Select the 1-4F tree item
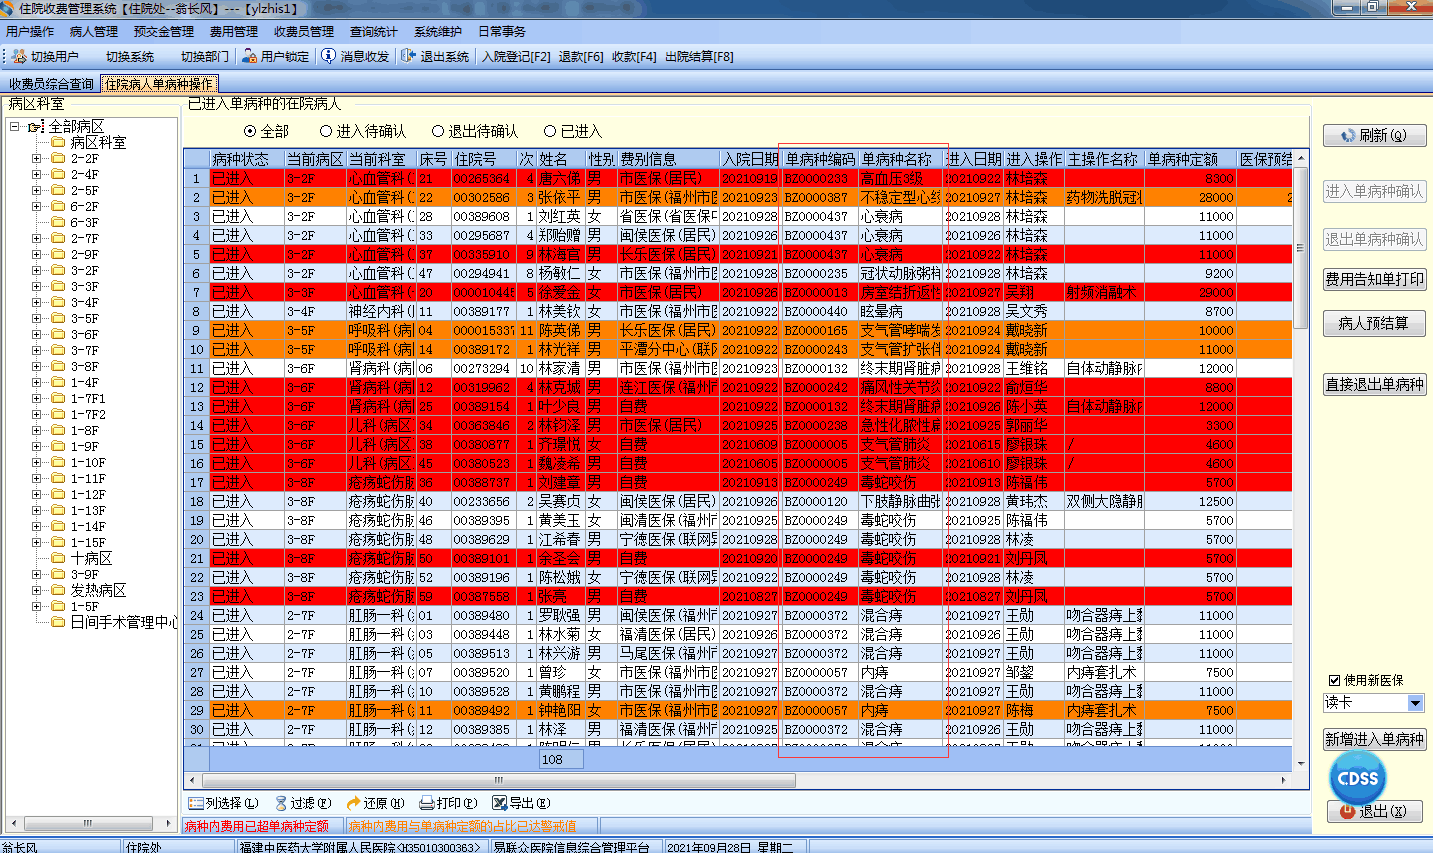Screen dimensions: 1433x853 coord(85,382)
